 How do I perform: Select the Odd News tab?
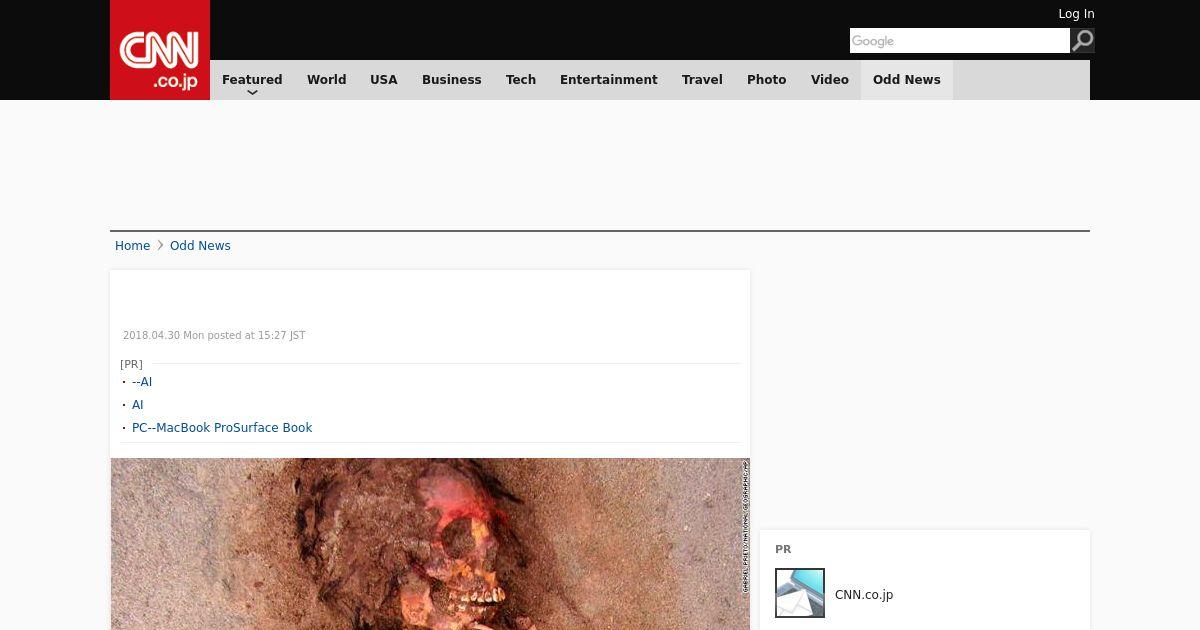click(907, 80)
